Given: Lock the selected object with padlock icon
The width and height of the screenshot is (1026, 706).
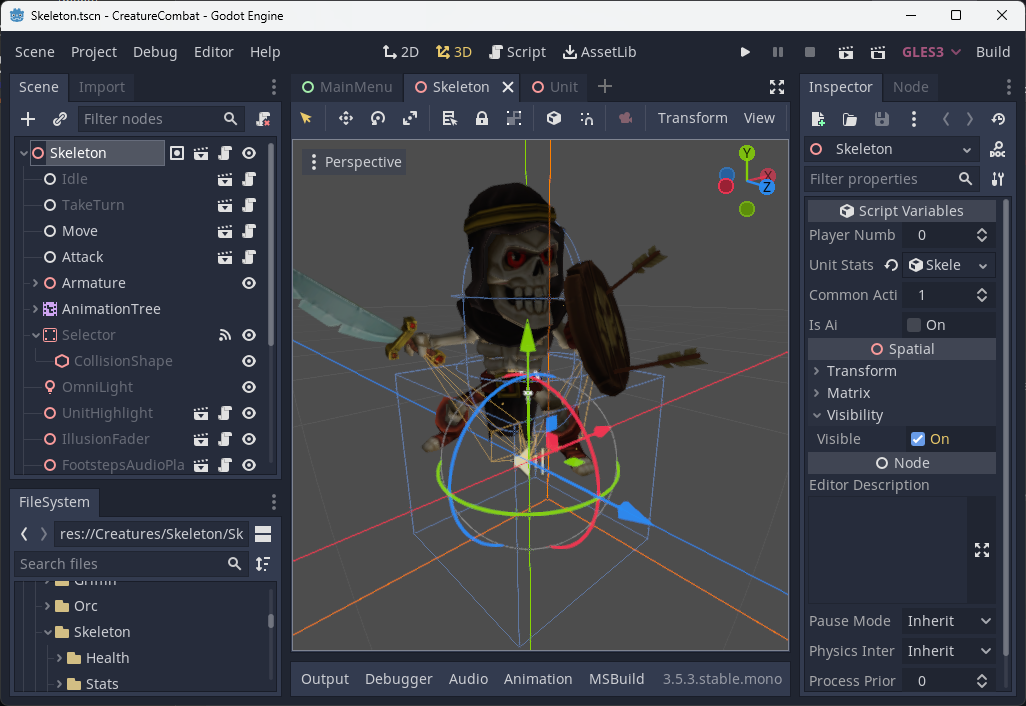Looking at the screenshot, I should pyautogui.click(x=482, y=118).
